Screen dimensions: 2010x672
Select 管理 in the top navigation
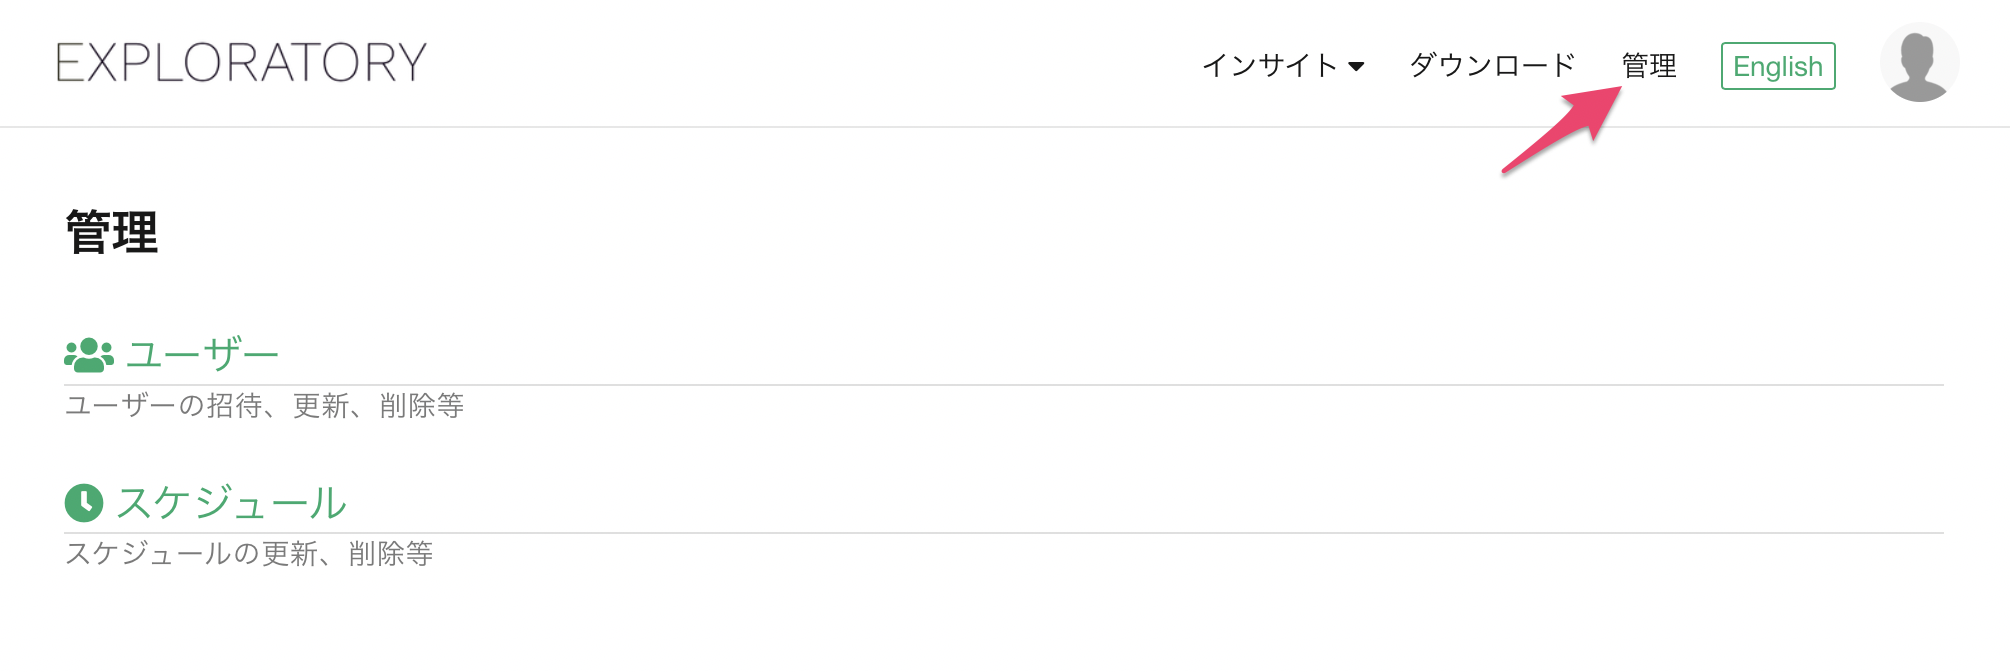(1649, 66)
